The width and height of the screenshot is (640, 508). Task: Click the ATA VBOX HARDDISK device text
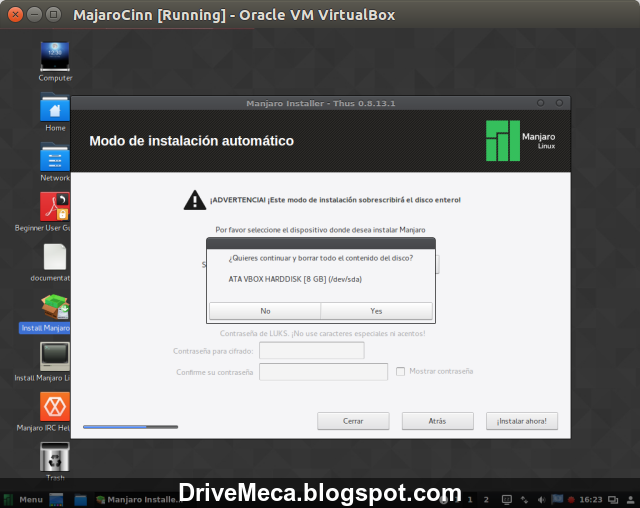pos(295,279)
